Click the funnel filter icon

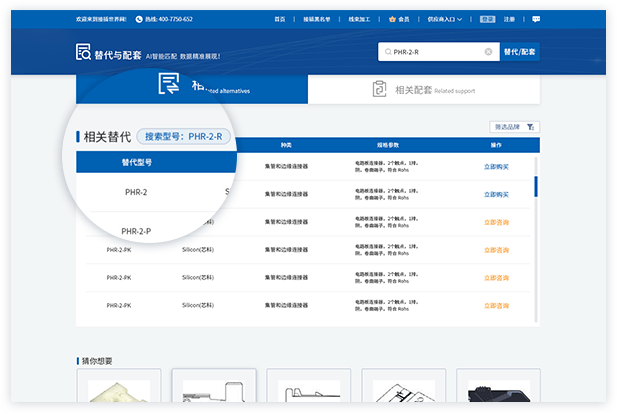[530, 127]
